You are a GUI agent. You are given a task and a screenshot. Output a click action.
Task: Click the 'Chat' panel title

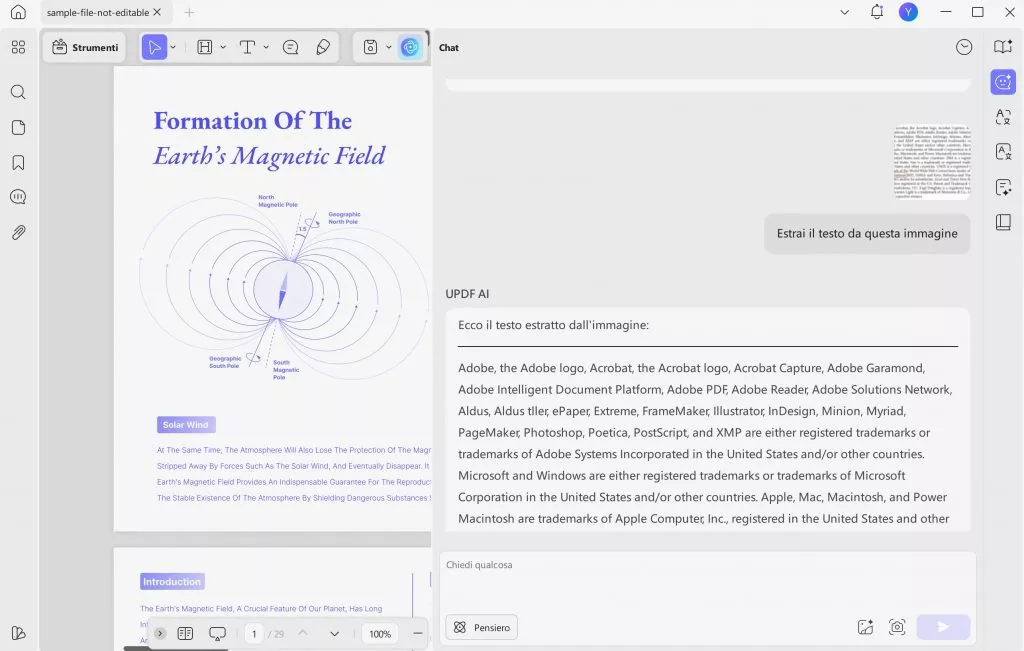pos(449,48)
